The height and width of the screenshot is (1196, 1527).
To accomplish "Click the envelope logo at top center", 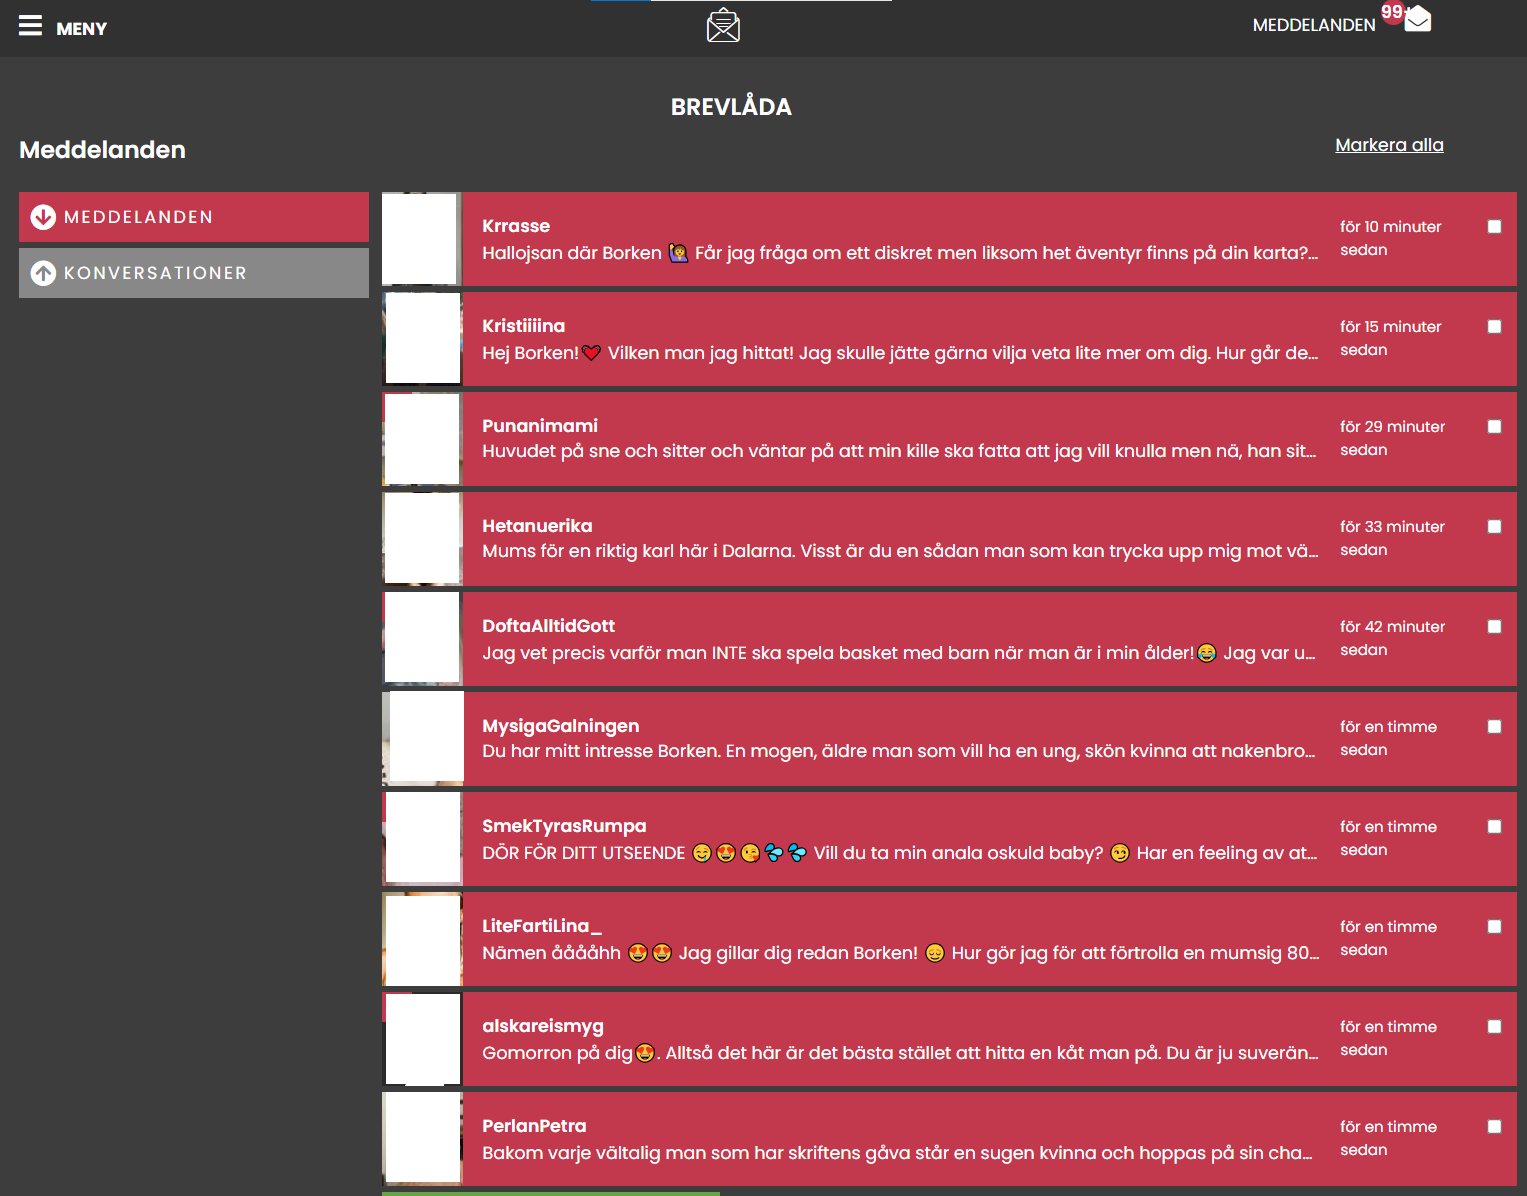I will click(x=723, y=26).
